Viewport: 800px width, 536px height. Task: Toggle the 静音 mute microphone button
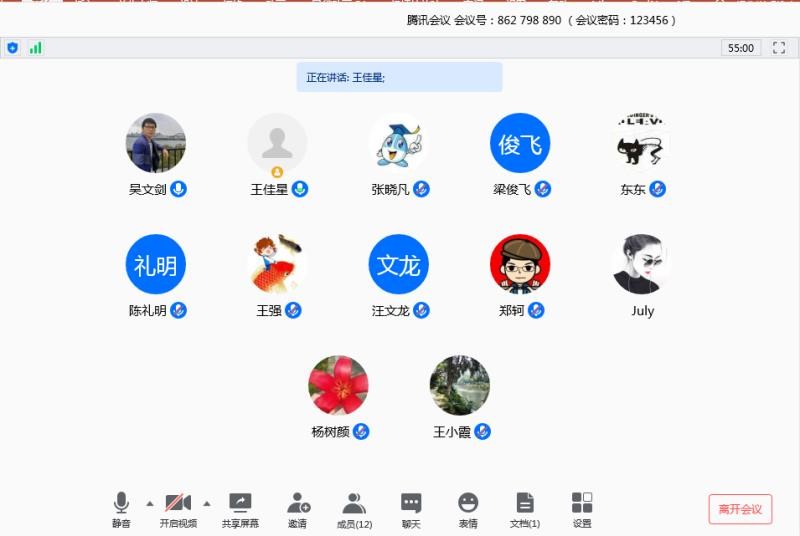[x=121, y=503]
